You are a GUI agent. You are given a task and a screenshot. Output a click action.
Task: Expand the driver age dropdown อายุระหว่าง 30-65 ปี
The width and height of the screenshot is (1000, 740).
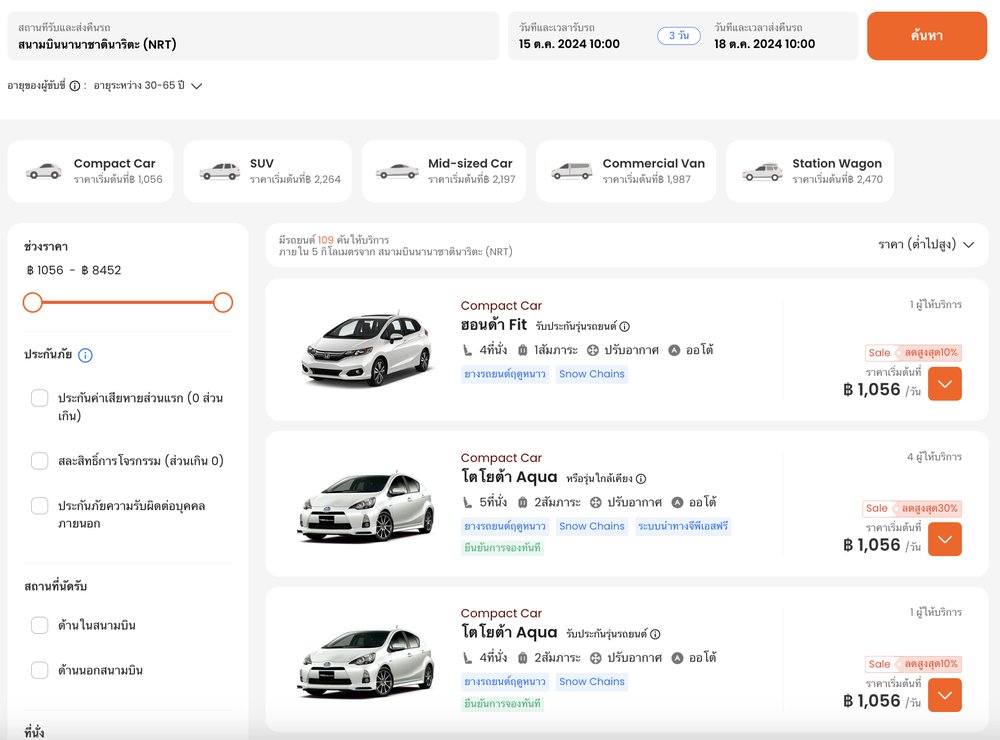pyautogui.click(x=148, y=85)
